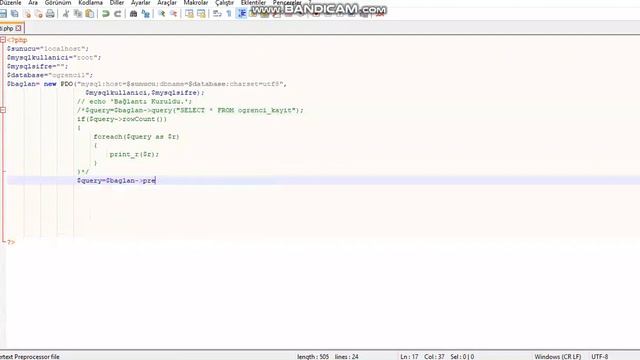Click the line $mysqlkullanici="root";
Screen dimensions: 640x360
pyautogui.click(x=54, y=58)
